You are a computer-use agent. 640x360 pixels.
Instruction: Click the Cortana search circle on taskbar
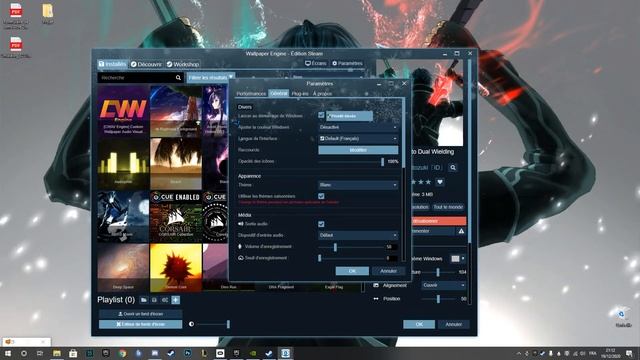click(24, 353)
